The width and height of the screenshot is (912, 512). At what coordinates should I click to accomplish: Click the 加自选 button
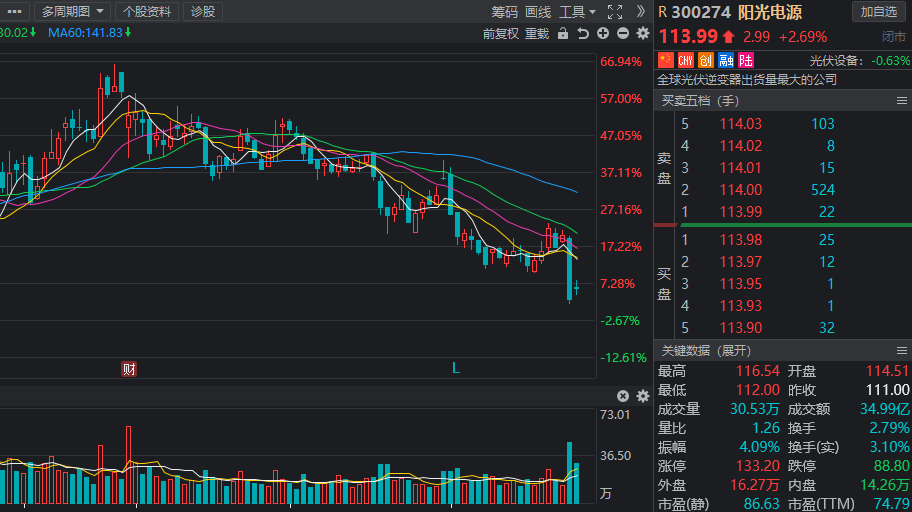coord(879,12)
